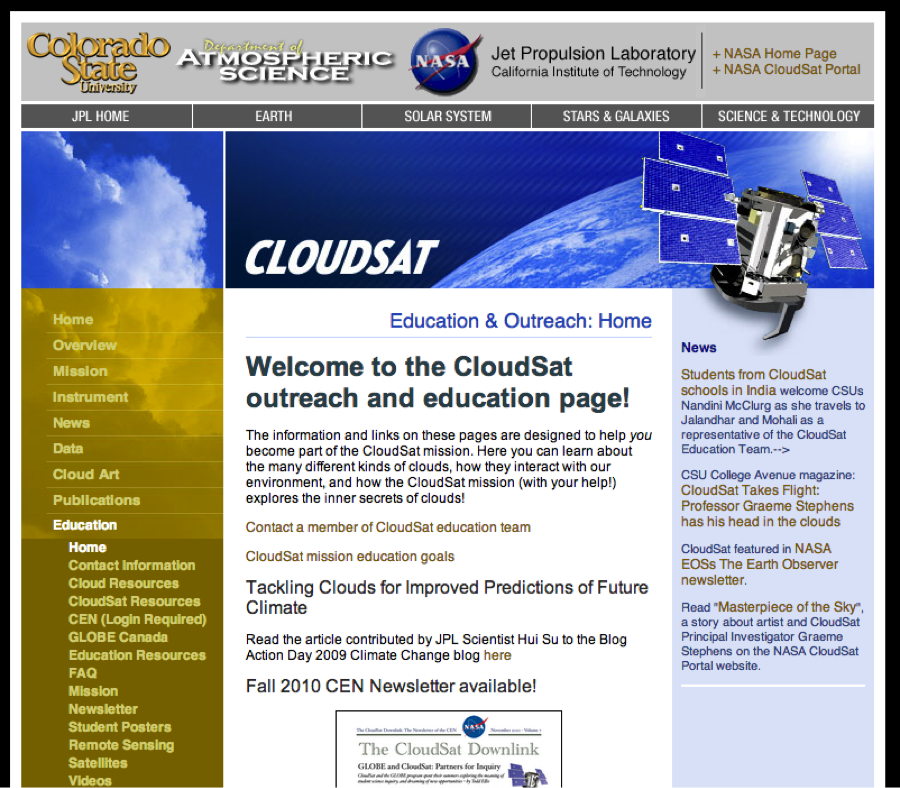Select SCIENCE & TECHNOLOGY navigation item
Viewport: 900px width, 788px height.
788,116
